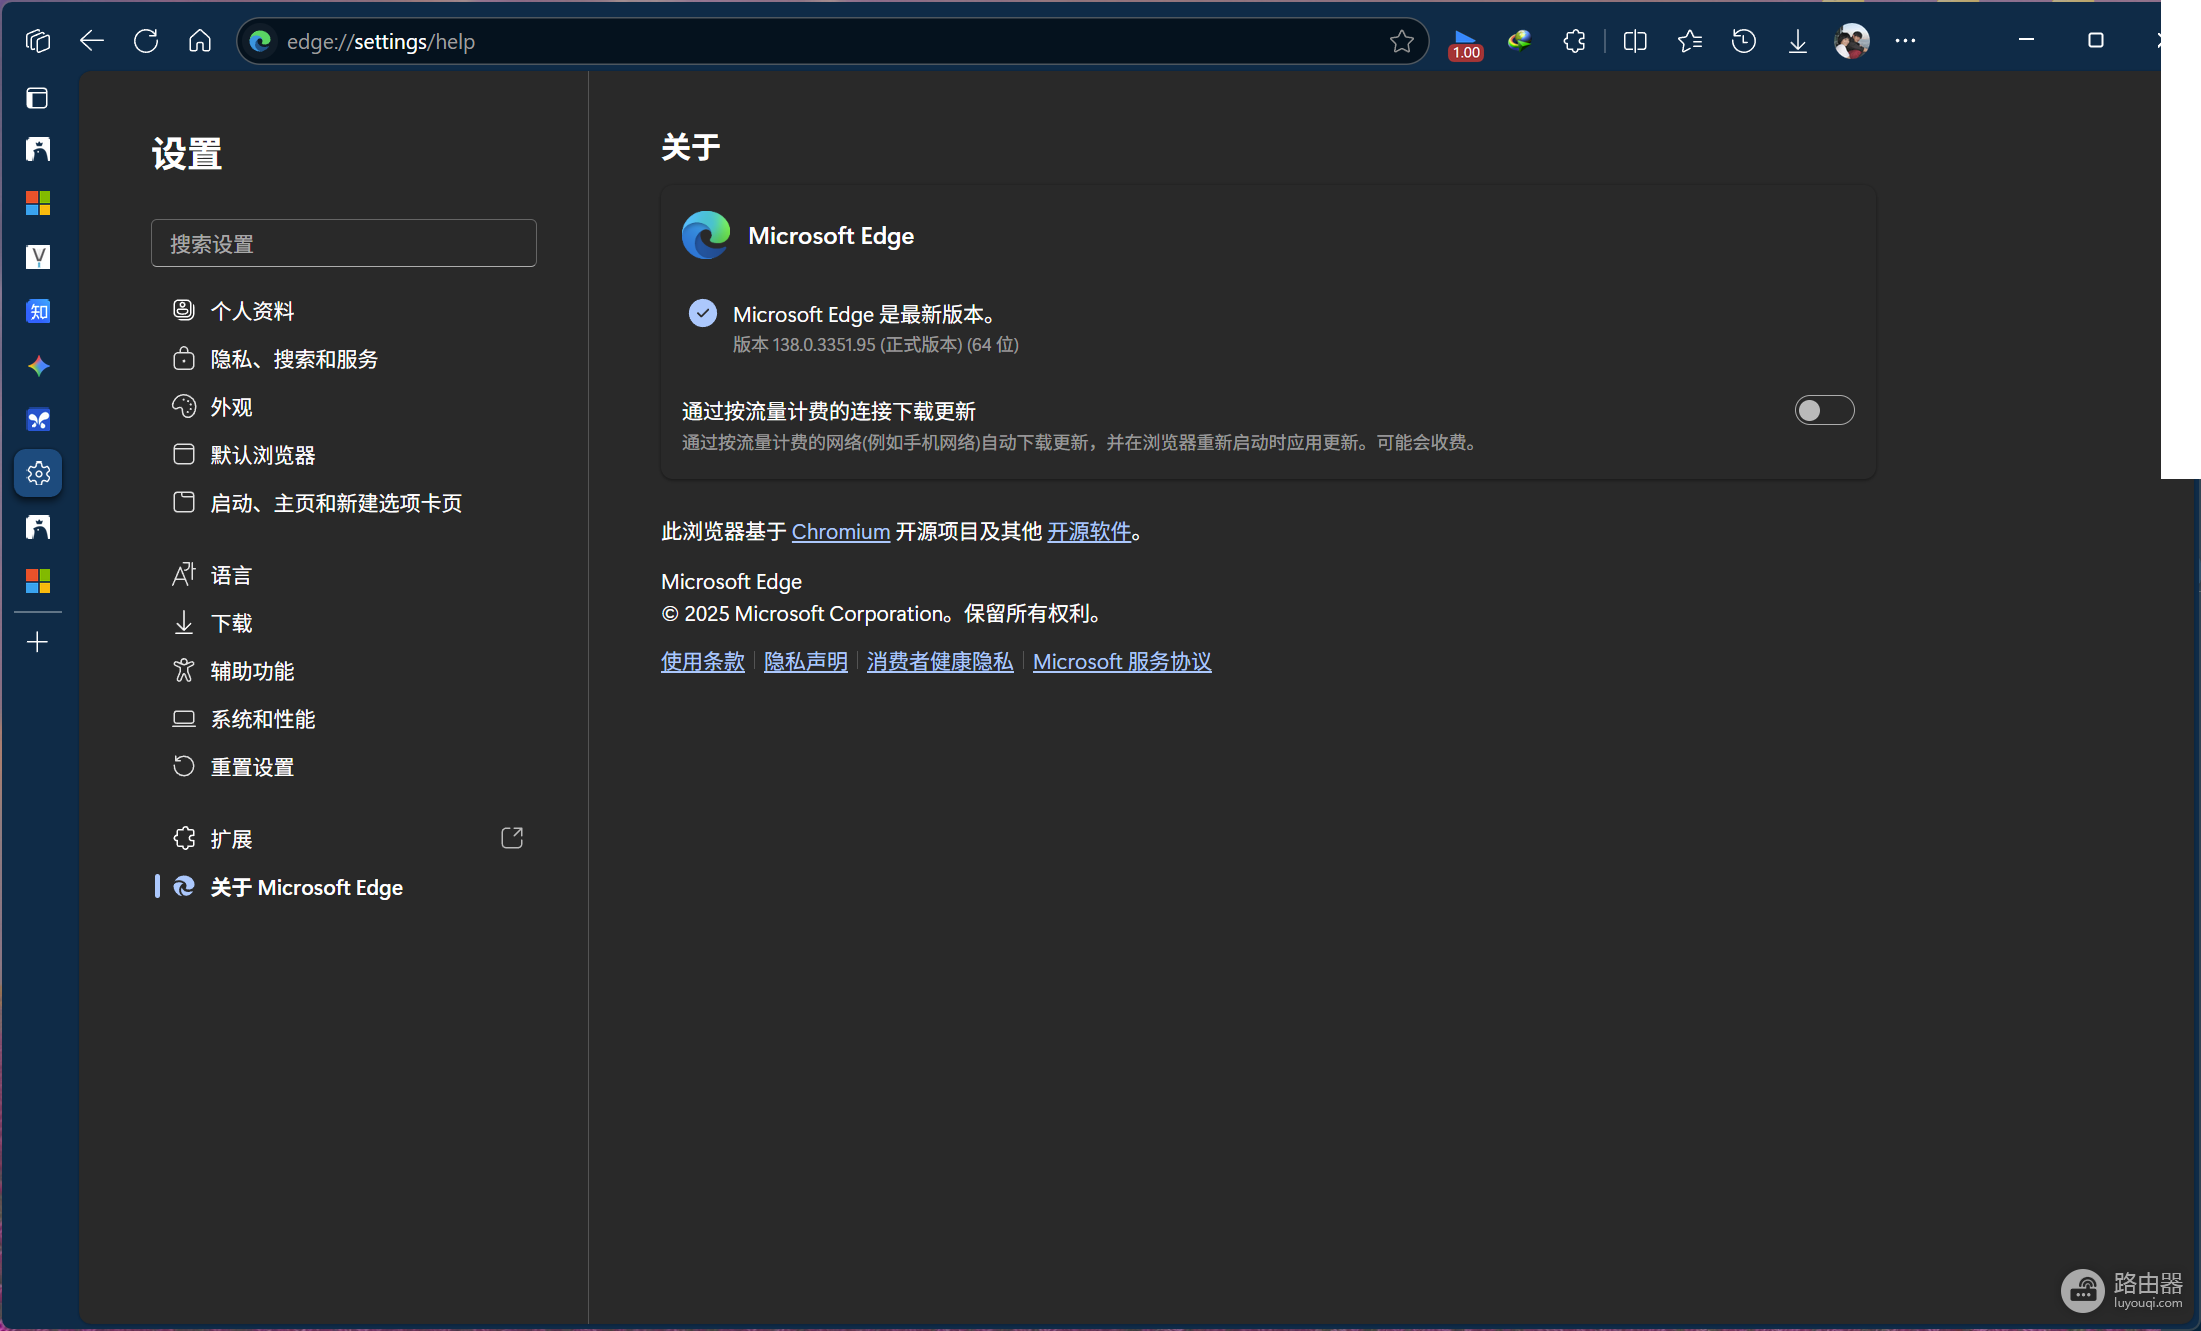Open 默认浏览器 settings section

[344, 455]
